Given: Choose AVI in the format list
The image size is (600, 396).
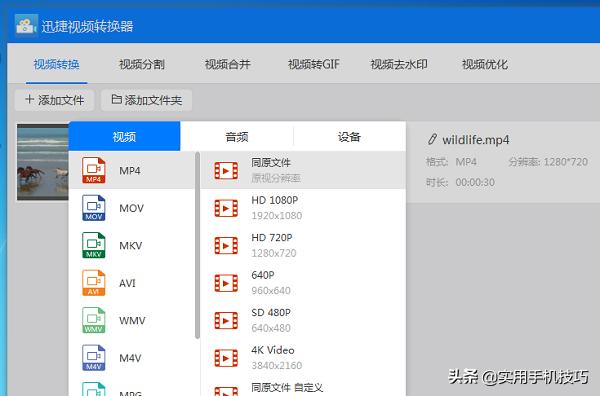Looking at the screenshot, I should tap(132, 283).
